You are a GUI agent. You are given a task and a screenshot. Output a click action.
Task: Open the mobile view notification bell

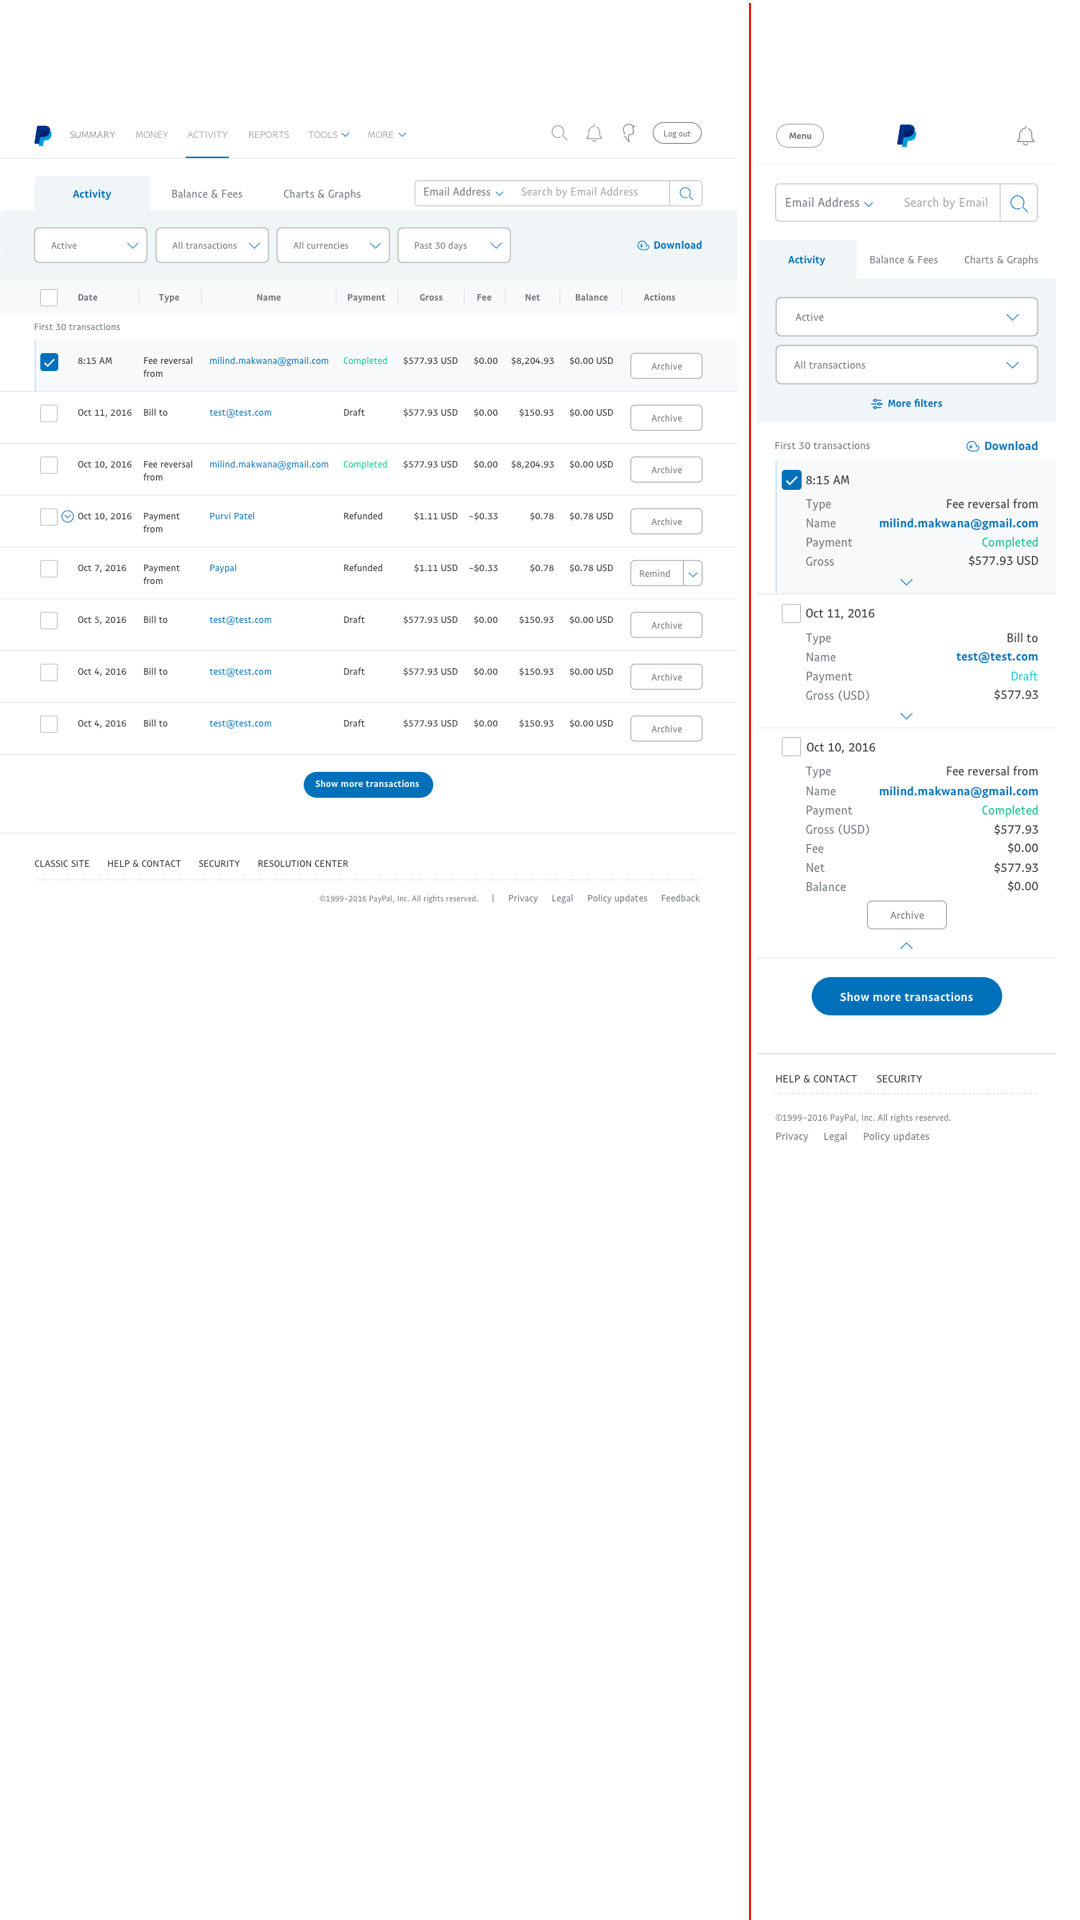click(x=1025, y=136)
